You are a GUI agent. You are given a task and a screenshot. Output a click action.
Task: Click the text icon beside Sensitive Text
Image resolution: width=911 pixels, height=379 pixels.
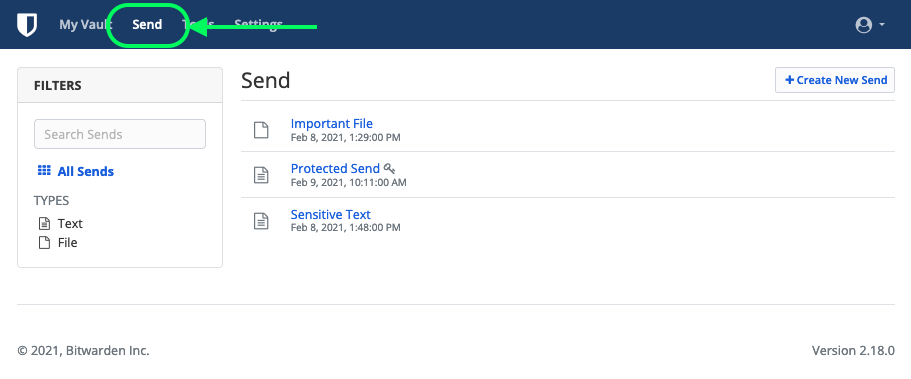point(261,220)
